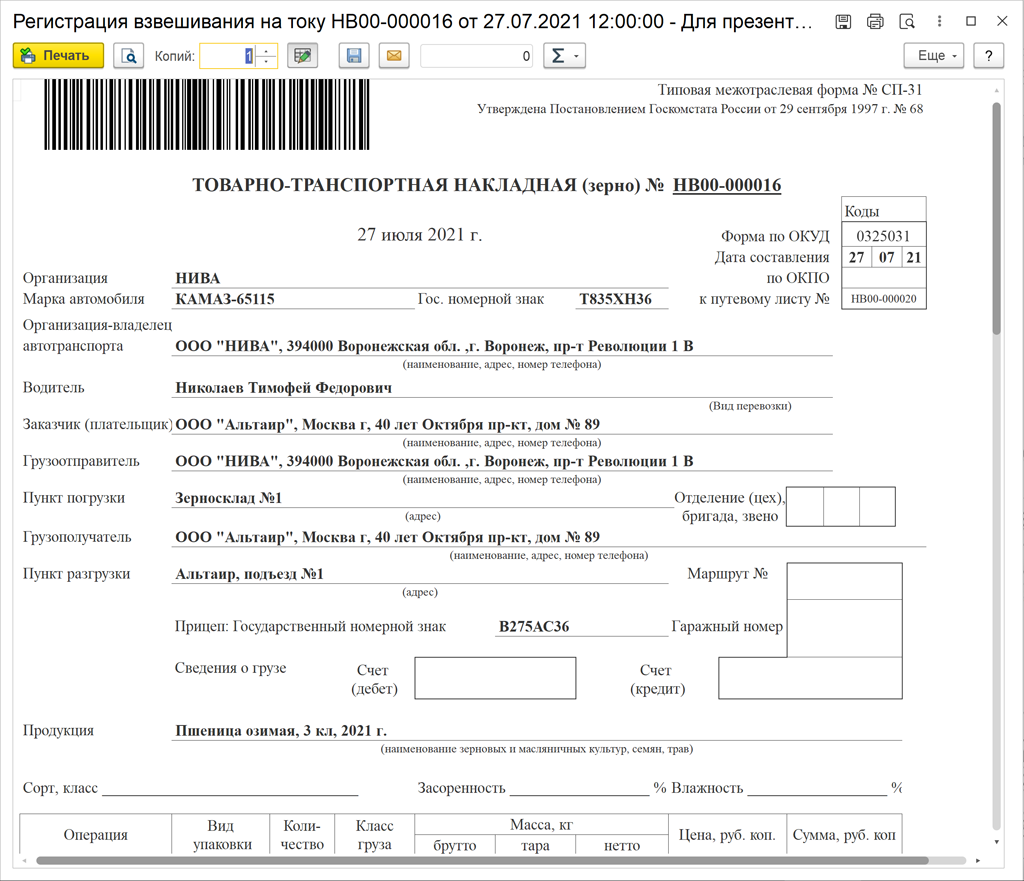Viewport: 1024px width, 881px height.
Task: Click the numeric sum field showing 0
Action: pos(476,56)
